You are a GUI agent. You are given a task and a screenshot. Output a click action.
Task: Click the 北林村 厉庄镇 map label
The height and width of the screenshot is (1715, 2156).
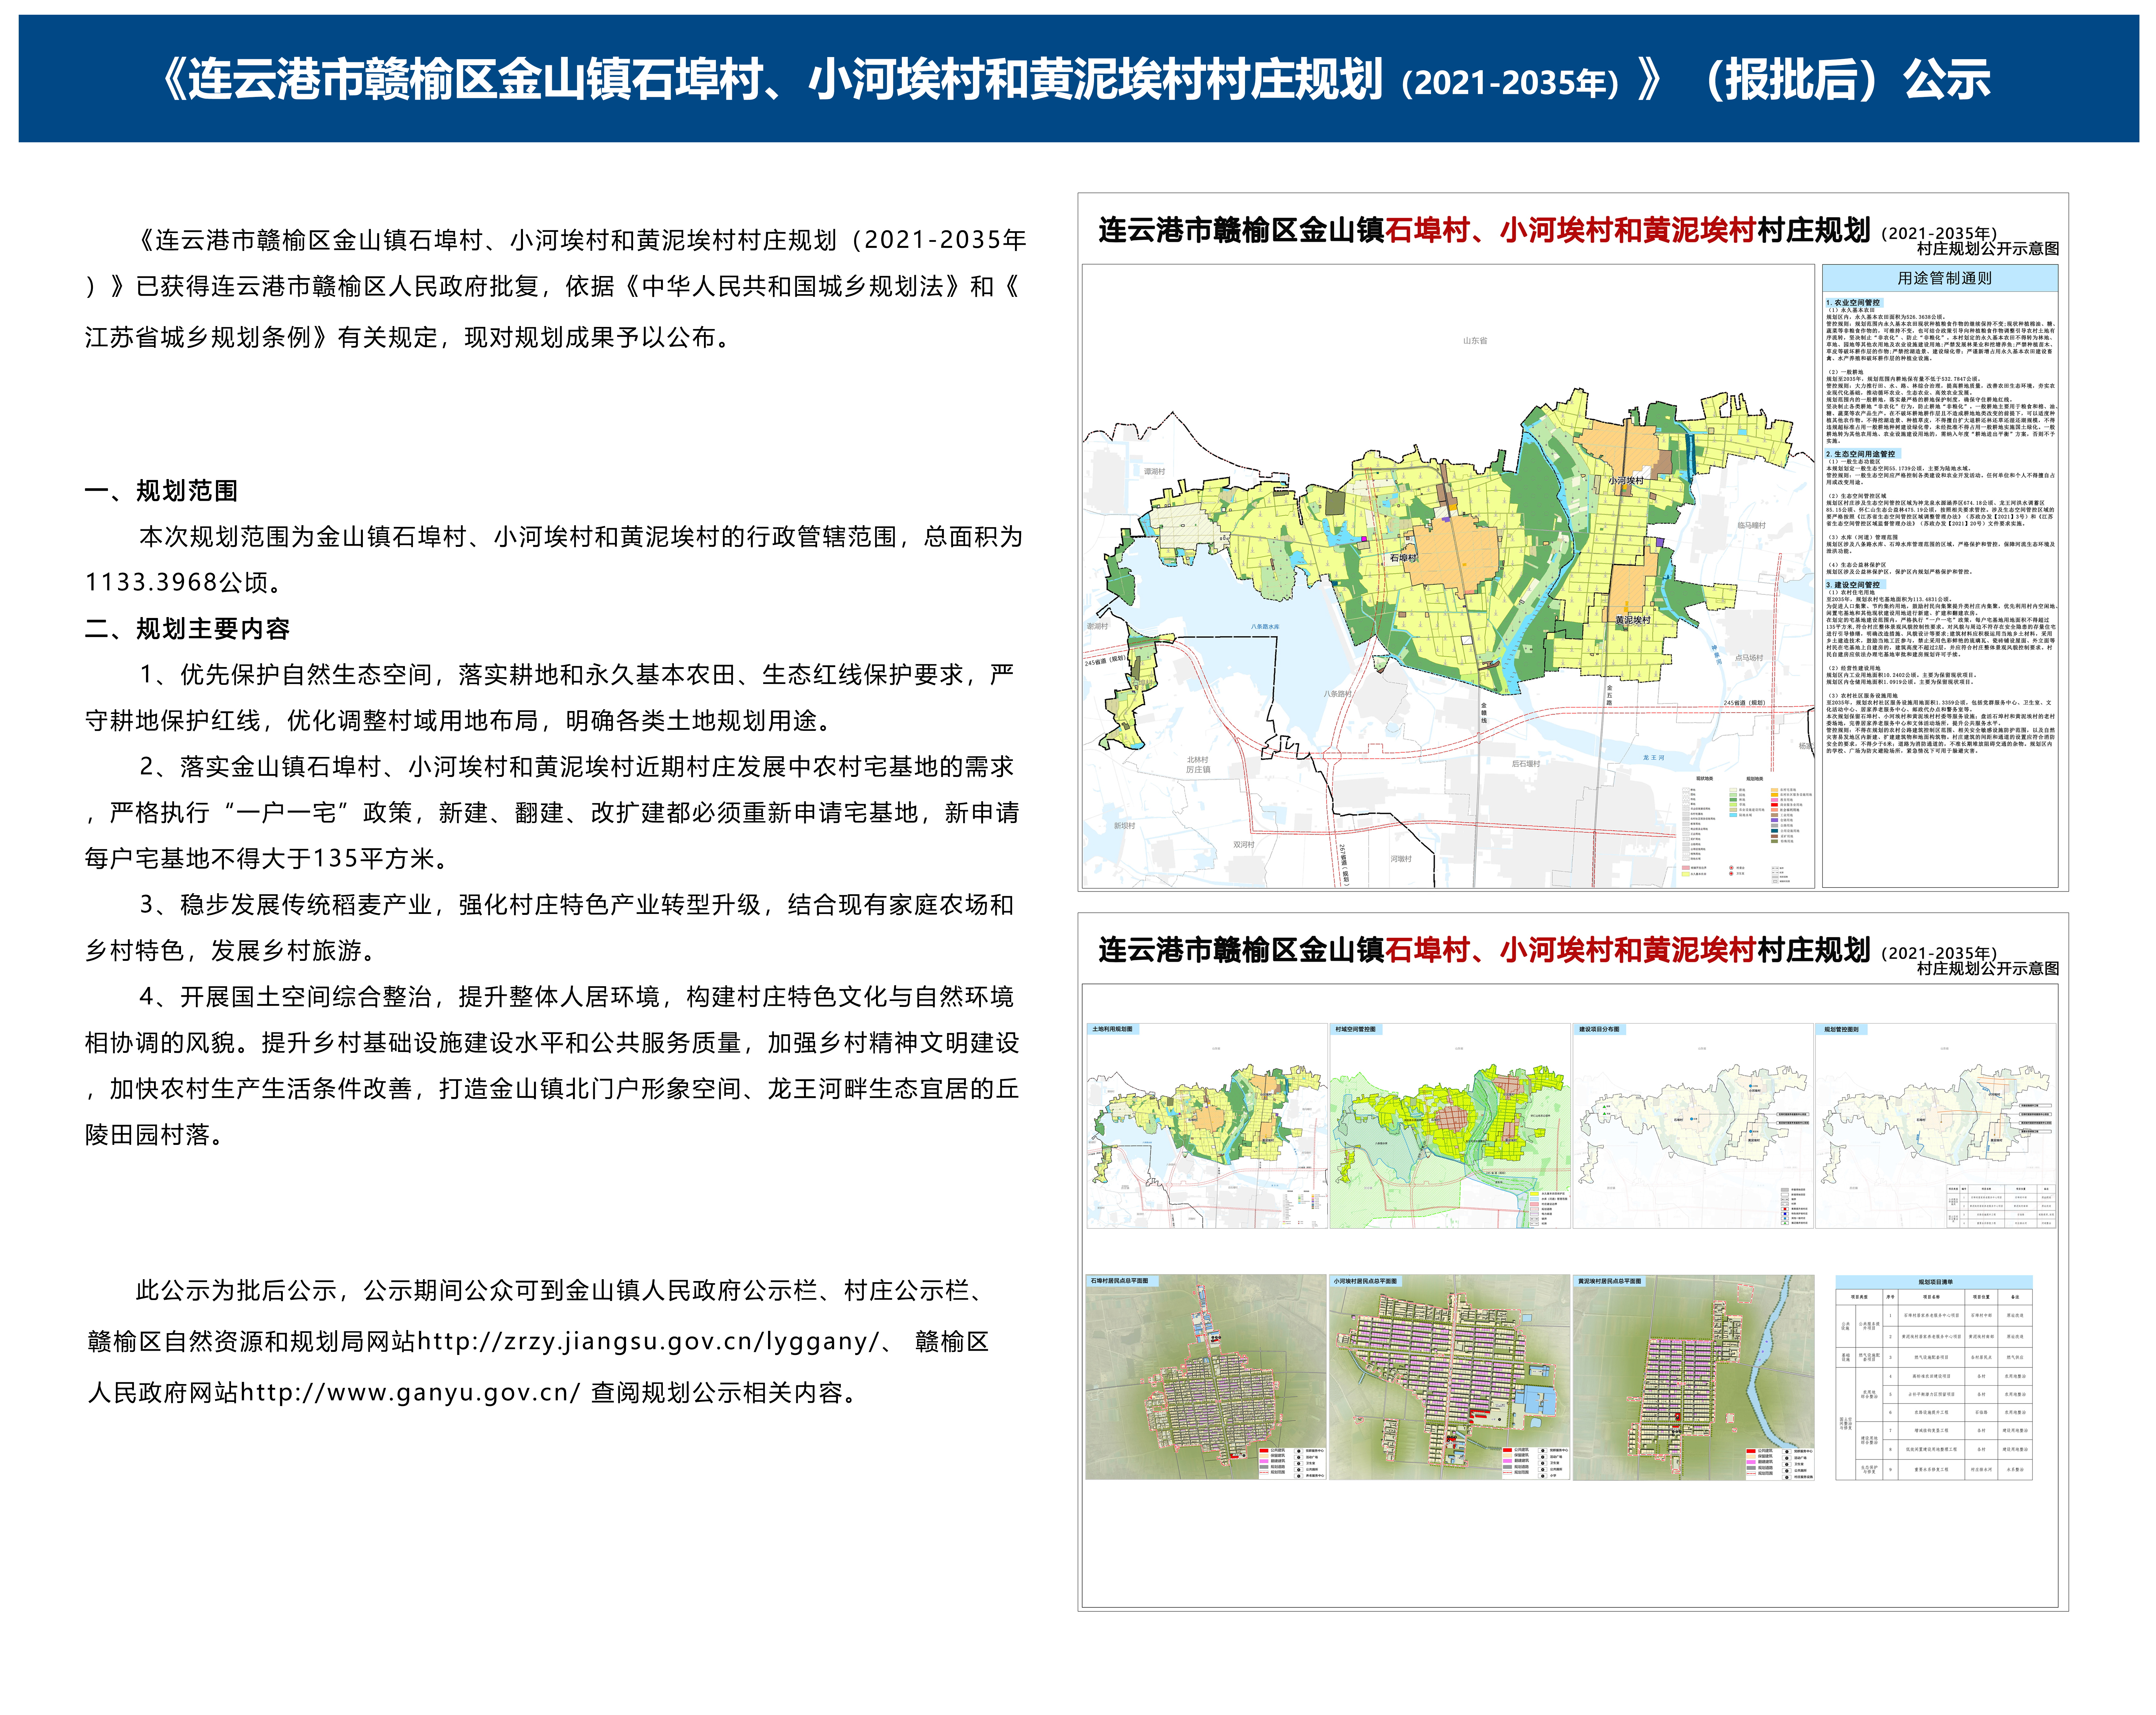[1198, 765]
